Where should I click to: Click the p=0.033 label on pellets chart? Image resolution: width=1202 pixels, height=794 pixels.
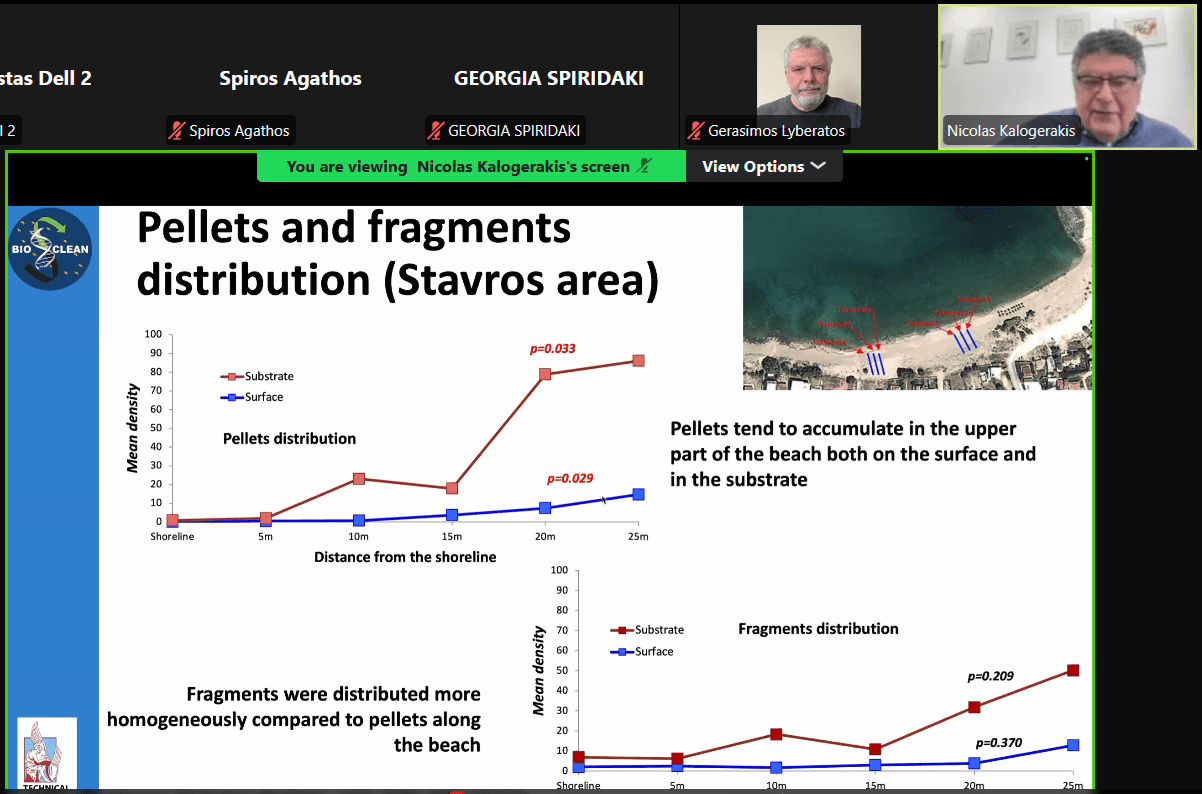coord(552,349)
